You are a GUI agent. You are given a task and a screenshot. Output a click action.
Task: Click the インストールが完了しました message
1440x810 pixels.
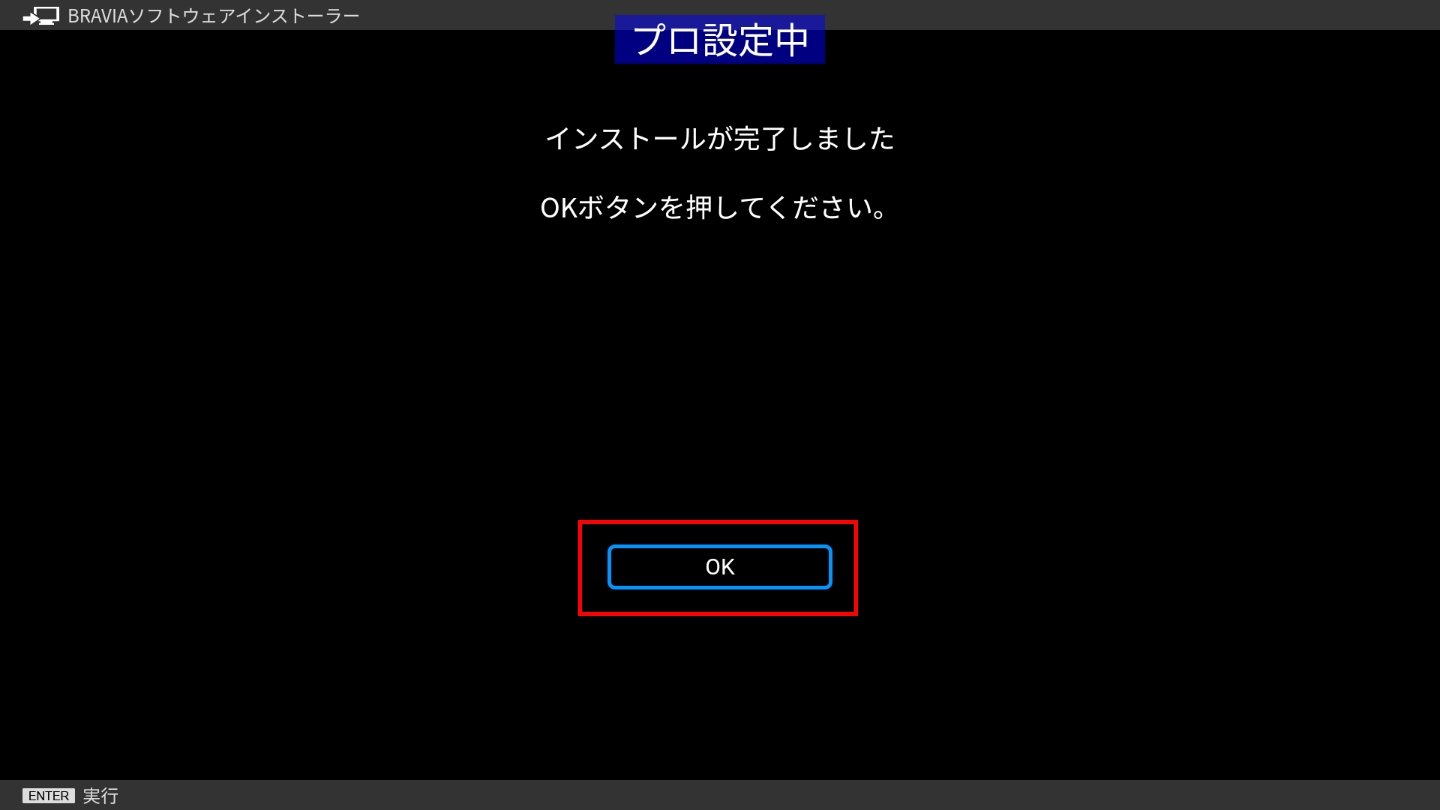coord(719,138)
